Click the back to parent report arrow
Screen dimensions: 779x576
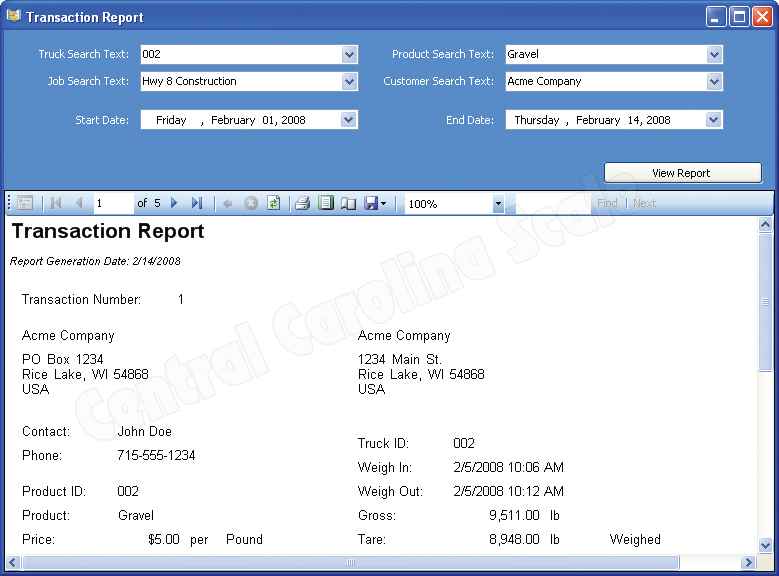(228, 203)
